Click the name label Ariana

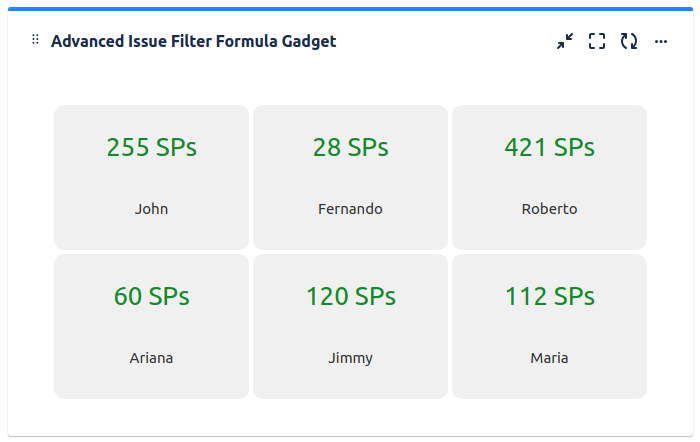click(x=151, y=358)
